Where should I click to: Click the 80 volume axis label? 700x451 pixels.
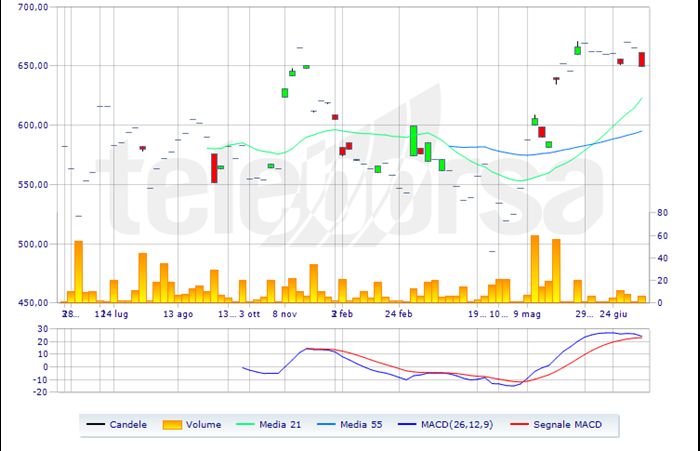point(662,213)
